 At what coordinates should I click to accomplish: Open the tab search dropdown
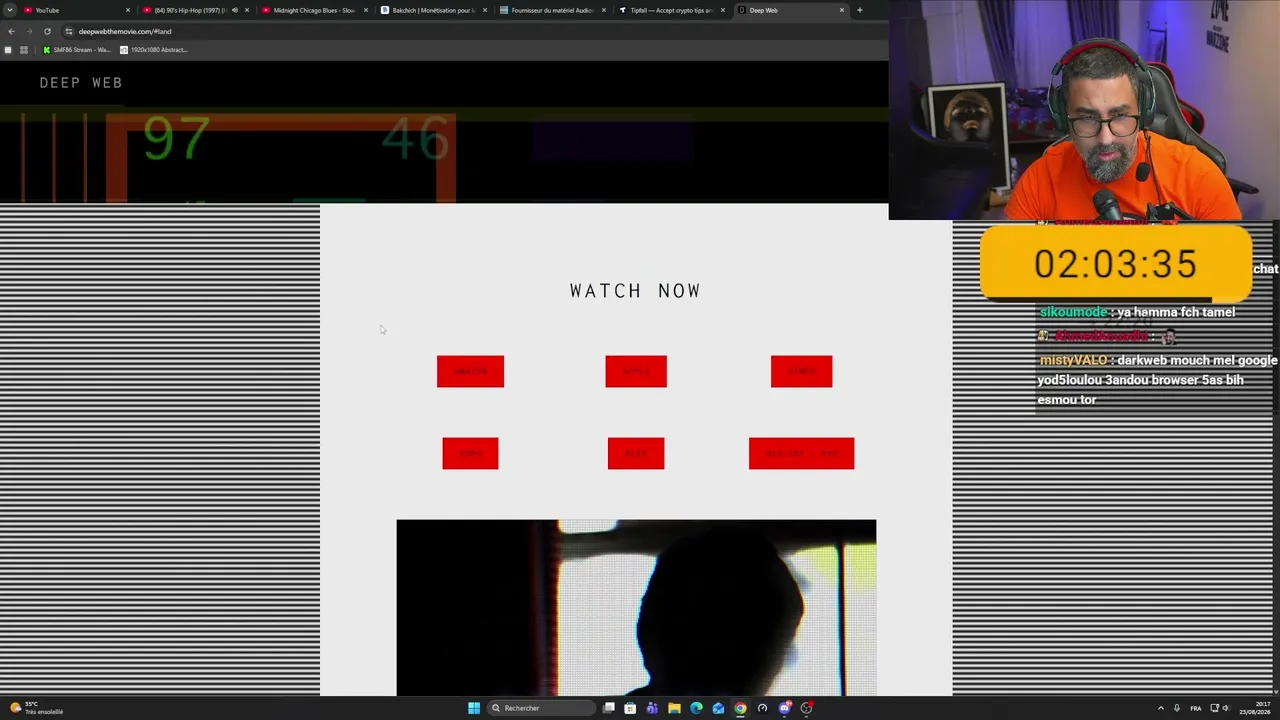8,10
